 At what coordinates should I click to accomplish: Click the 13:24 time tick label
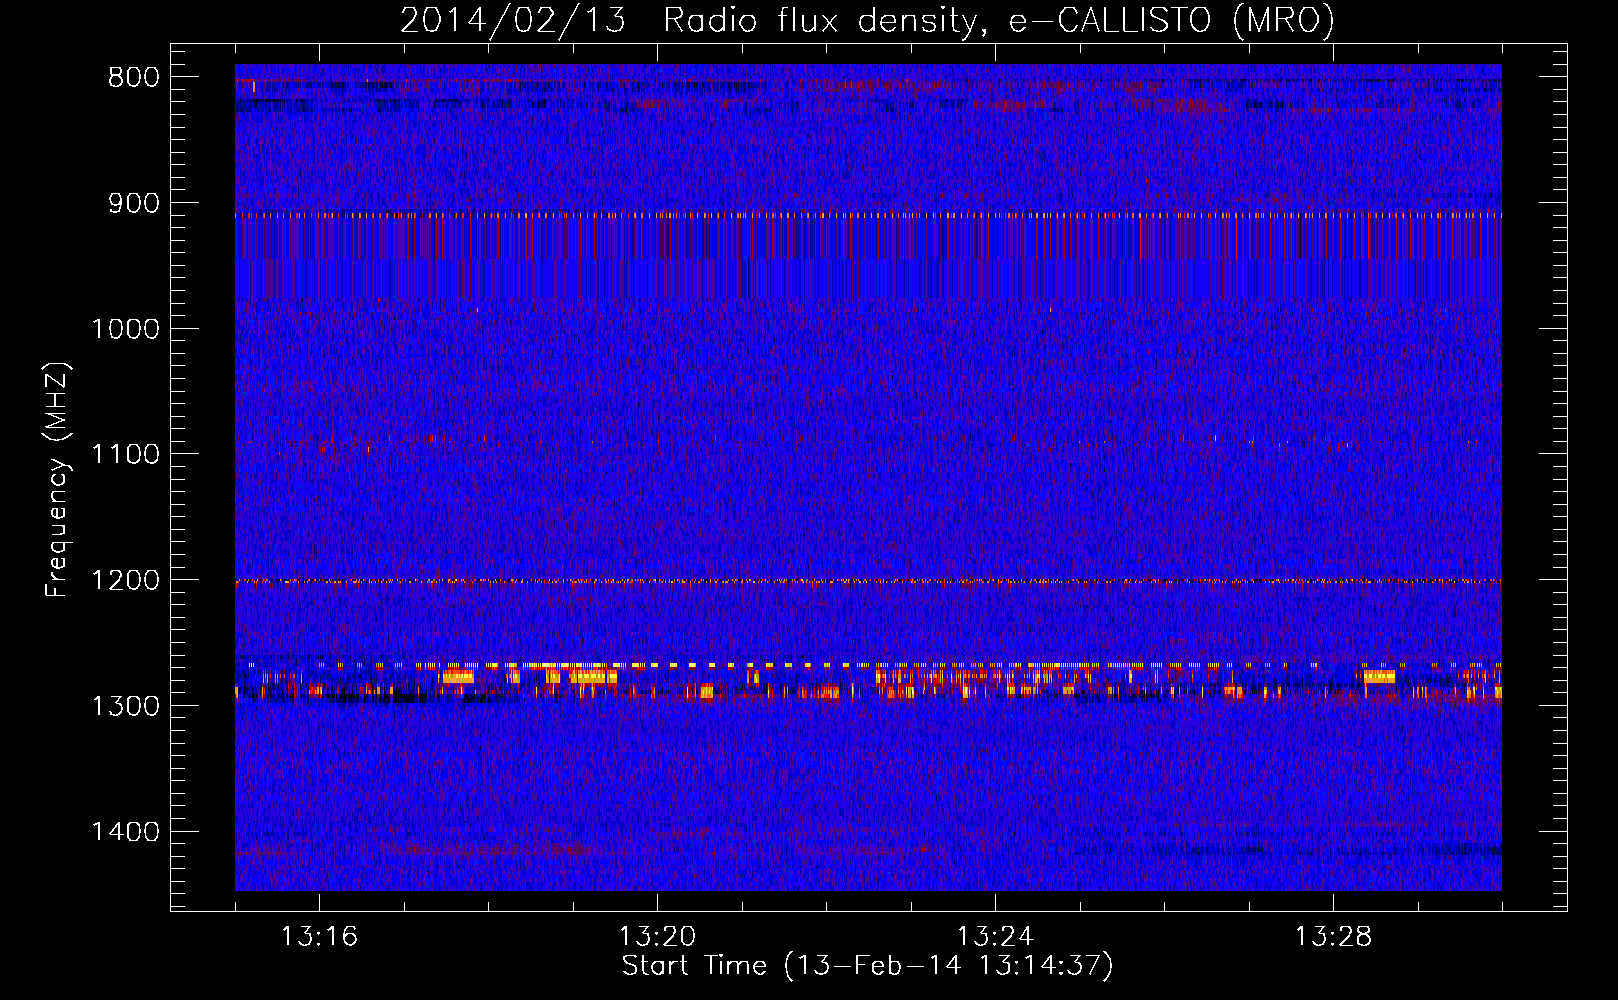click(995, 937)
